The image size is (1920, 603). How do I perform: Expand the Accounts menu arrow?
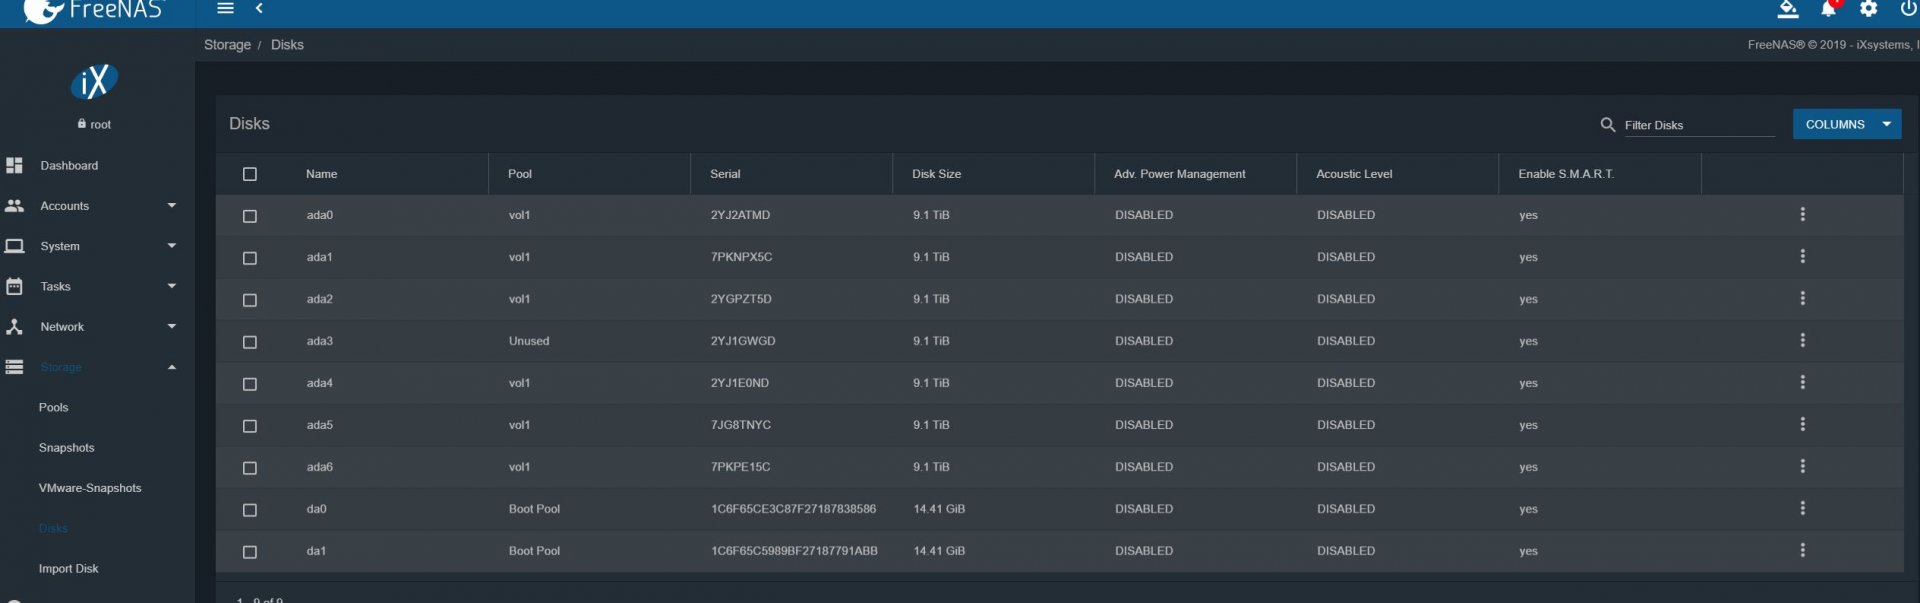[x=172, y=206]
